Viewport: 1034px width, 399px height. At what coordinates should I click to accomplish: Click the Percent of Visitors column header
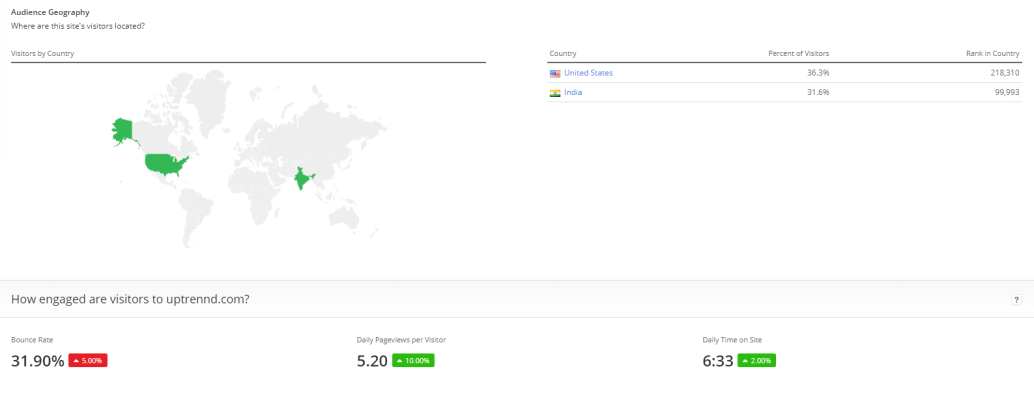coord(799,53)
